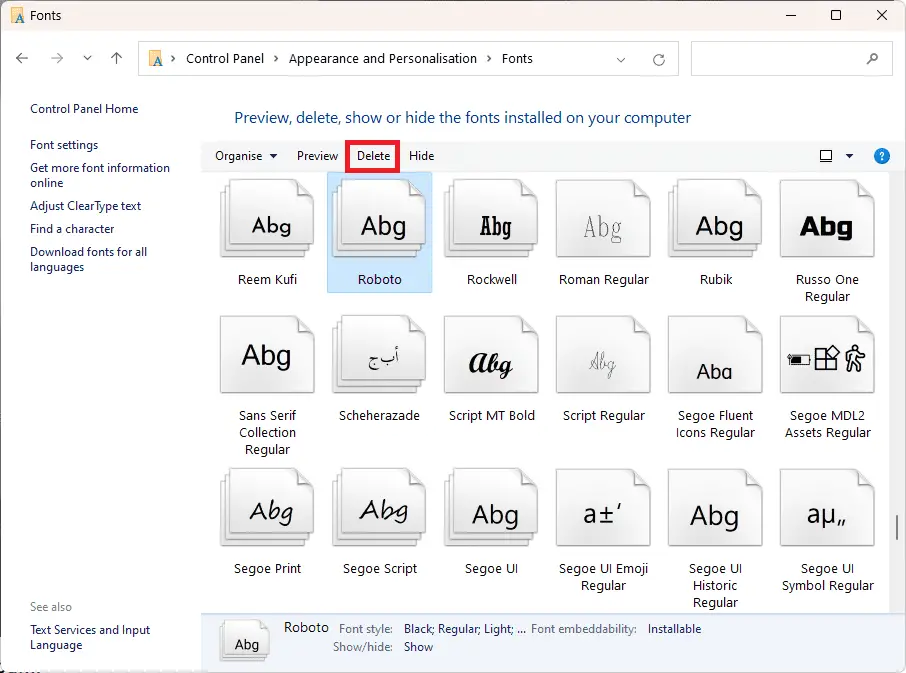The width and height of the screenshot is (906, 673).
Task: Select the Russo One Regular font icon
Action: pos(827,218)
